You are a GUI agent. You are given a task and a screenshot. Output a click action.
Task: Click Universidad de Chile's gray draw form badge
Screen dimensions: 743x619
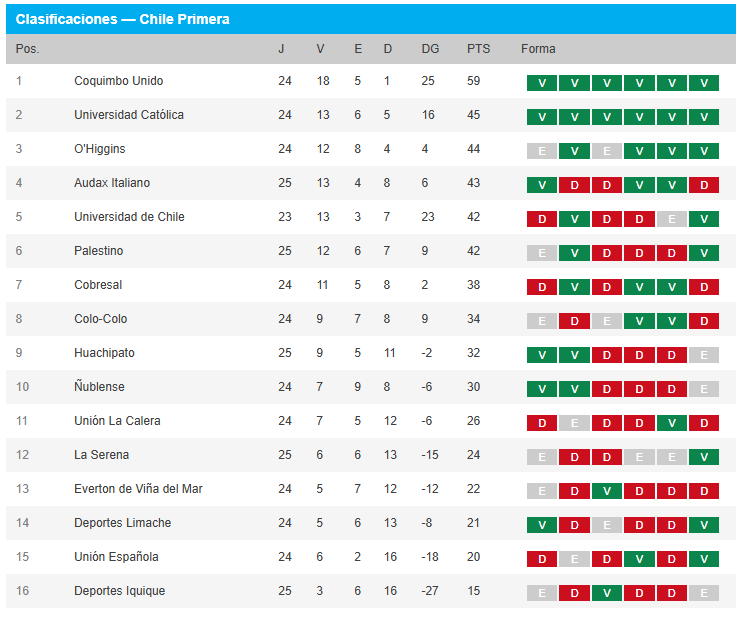pyautogui.click(x=671, y=219)
